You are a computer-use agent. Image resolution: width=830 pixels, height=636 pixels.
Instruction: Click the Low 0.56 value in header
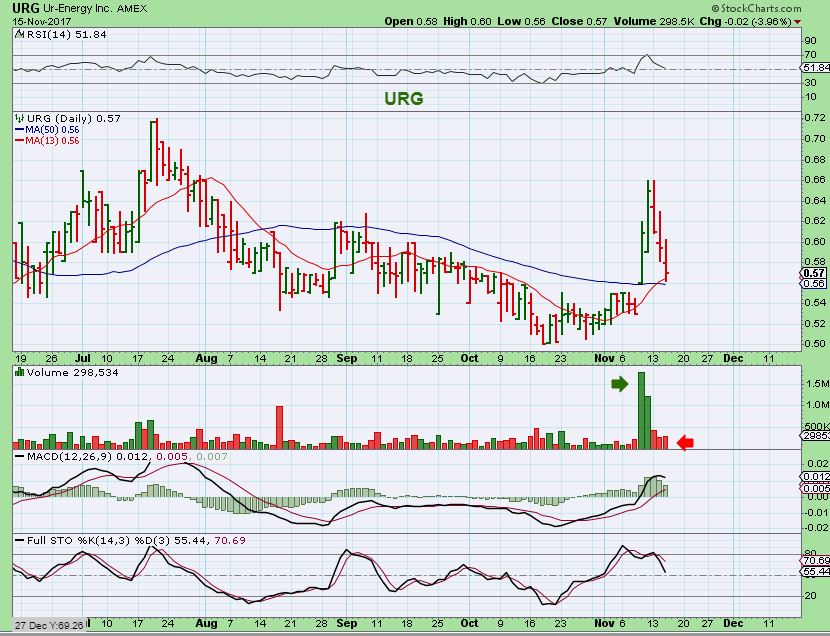click(x=521, y=21)
